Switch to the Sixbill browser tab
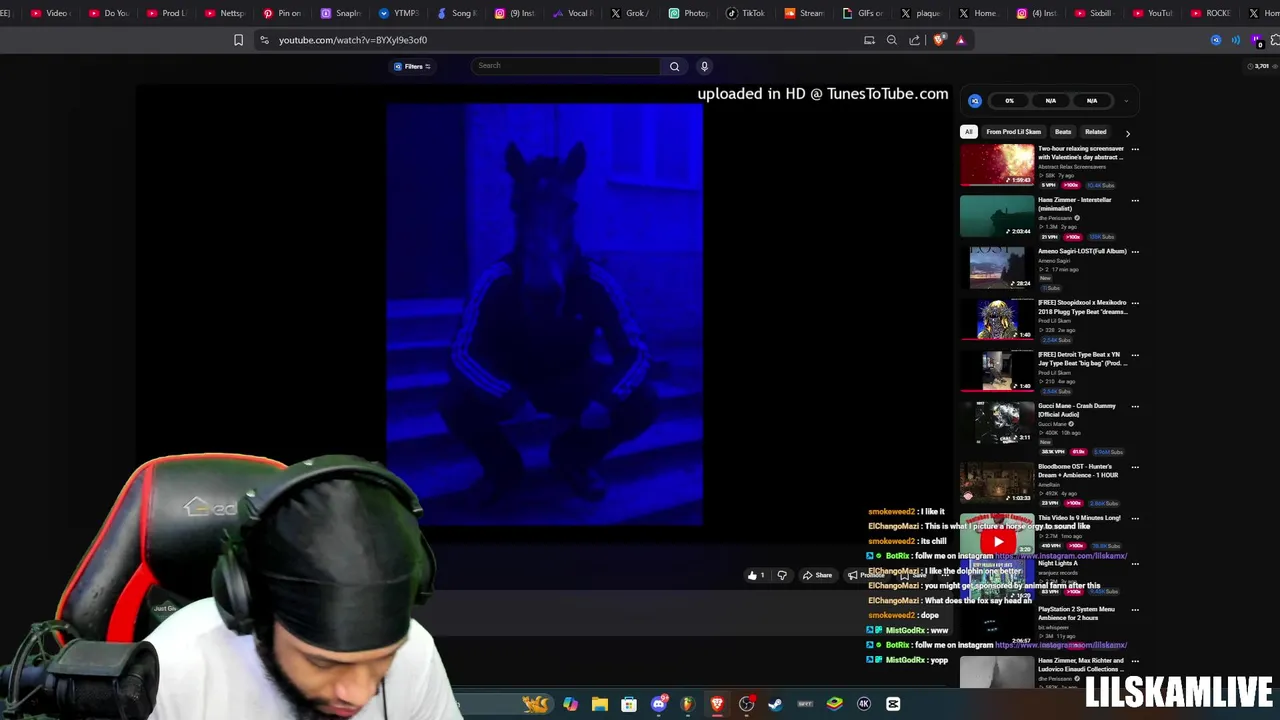This screenshot has width=1280, height=720. pos(1092,13)
